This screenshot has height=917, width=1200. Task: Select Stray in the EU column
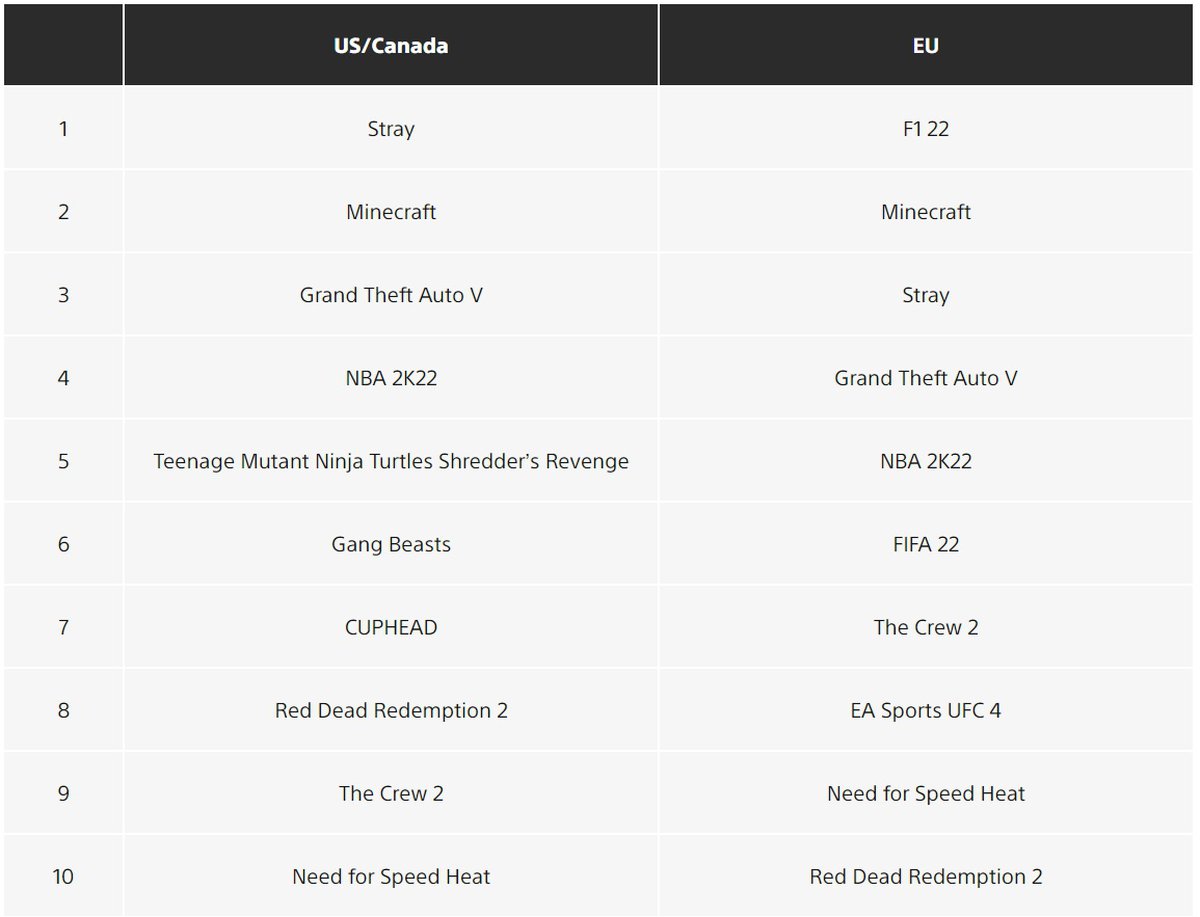pyautogui.click(x=926, y=295)
